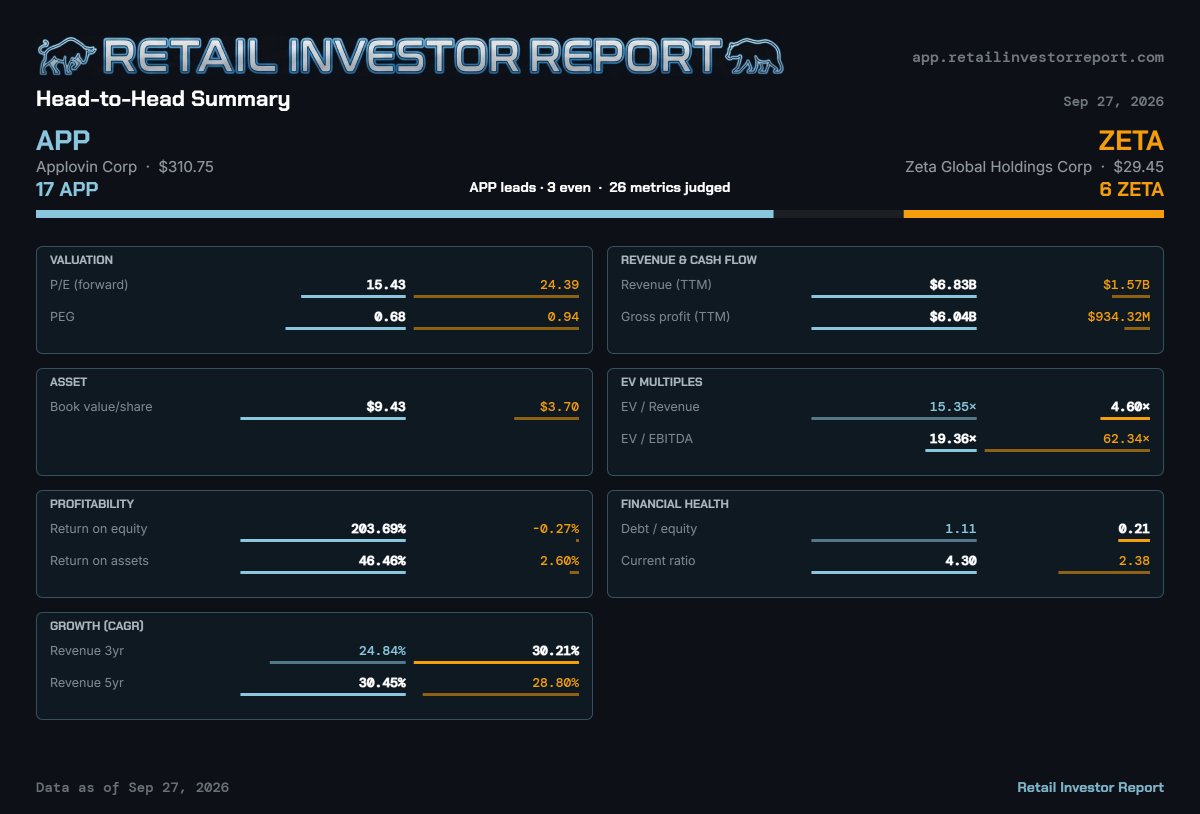Click ZETA debt/equity value 0.21
This screenshot has height=814, width=1200.
[1134, 529]
